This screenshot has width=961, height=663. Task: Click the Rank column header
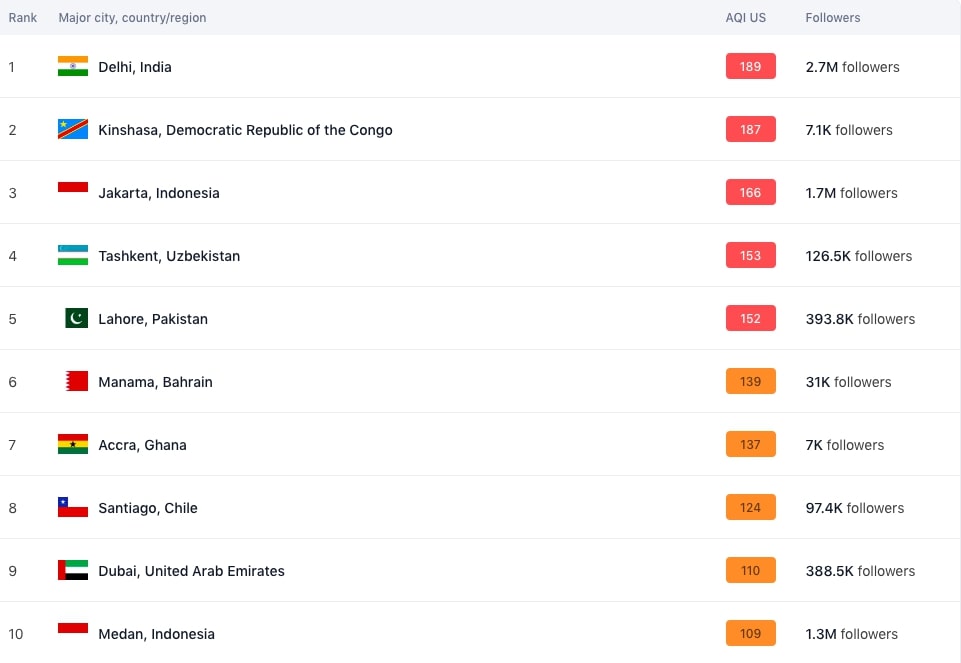coord(23,18)
